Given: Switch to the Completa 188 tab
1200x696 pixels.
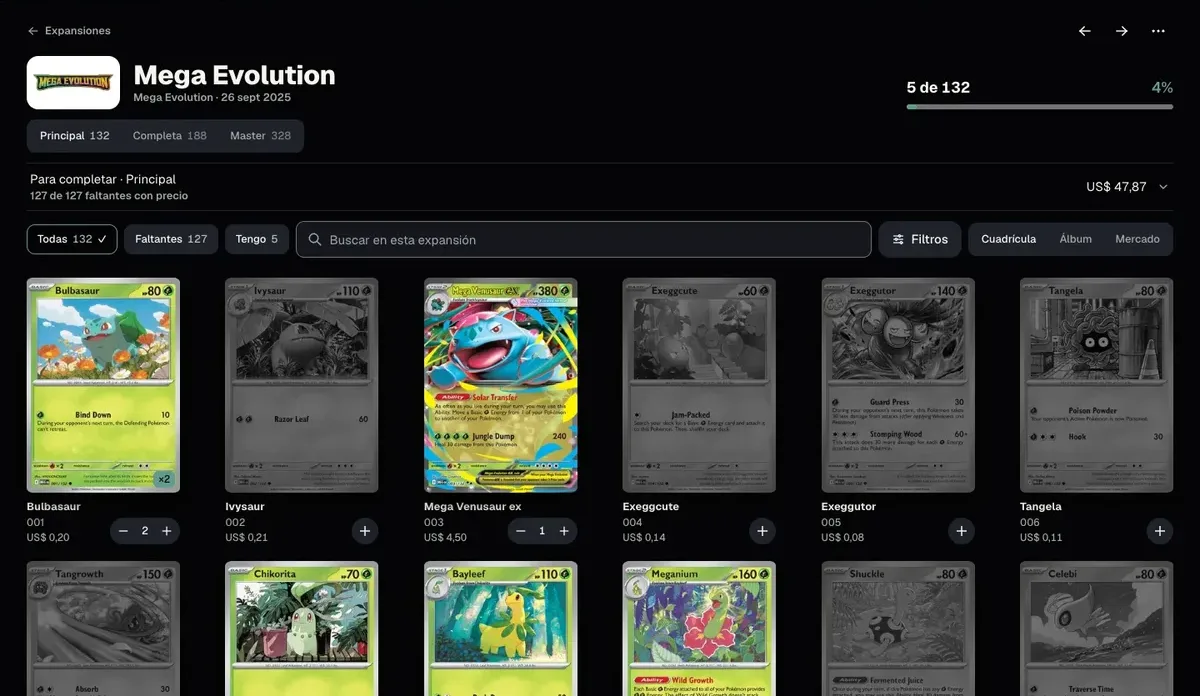Looking at the screenshot, I should [x=170, y=136].
